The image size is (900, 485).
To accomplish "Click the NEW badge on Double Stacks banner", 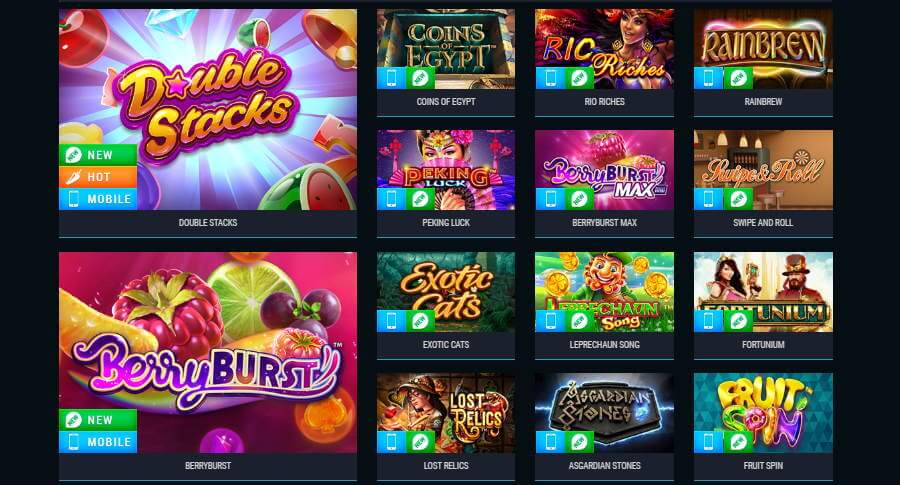I will 98,155.
